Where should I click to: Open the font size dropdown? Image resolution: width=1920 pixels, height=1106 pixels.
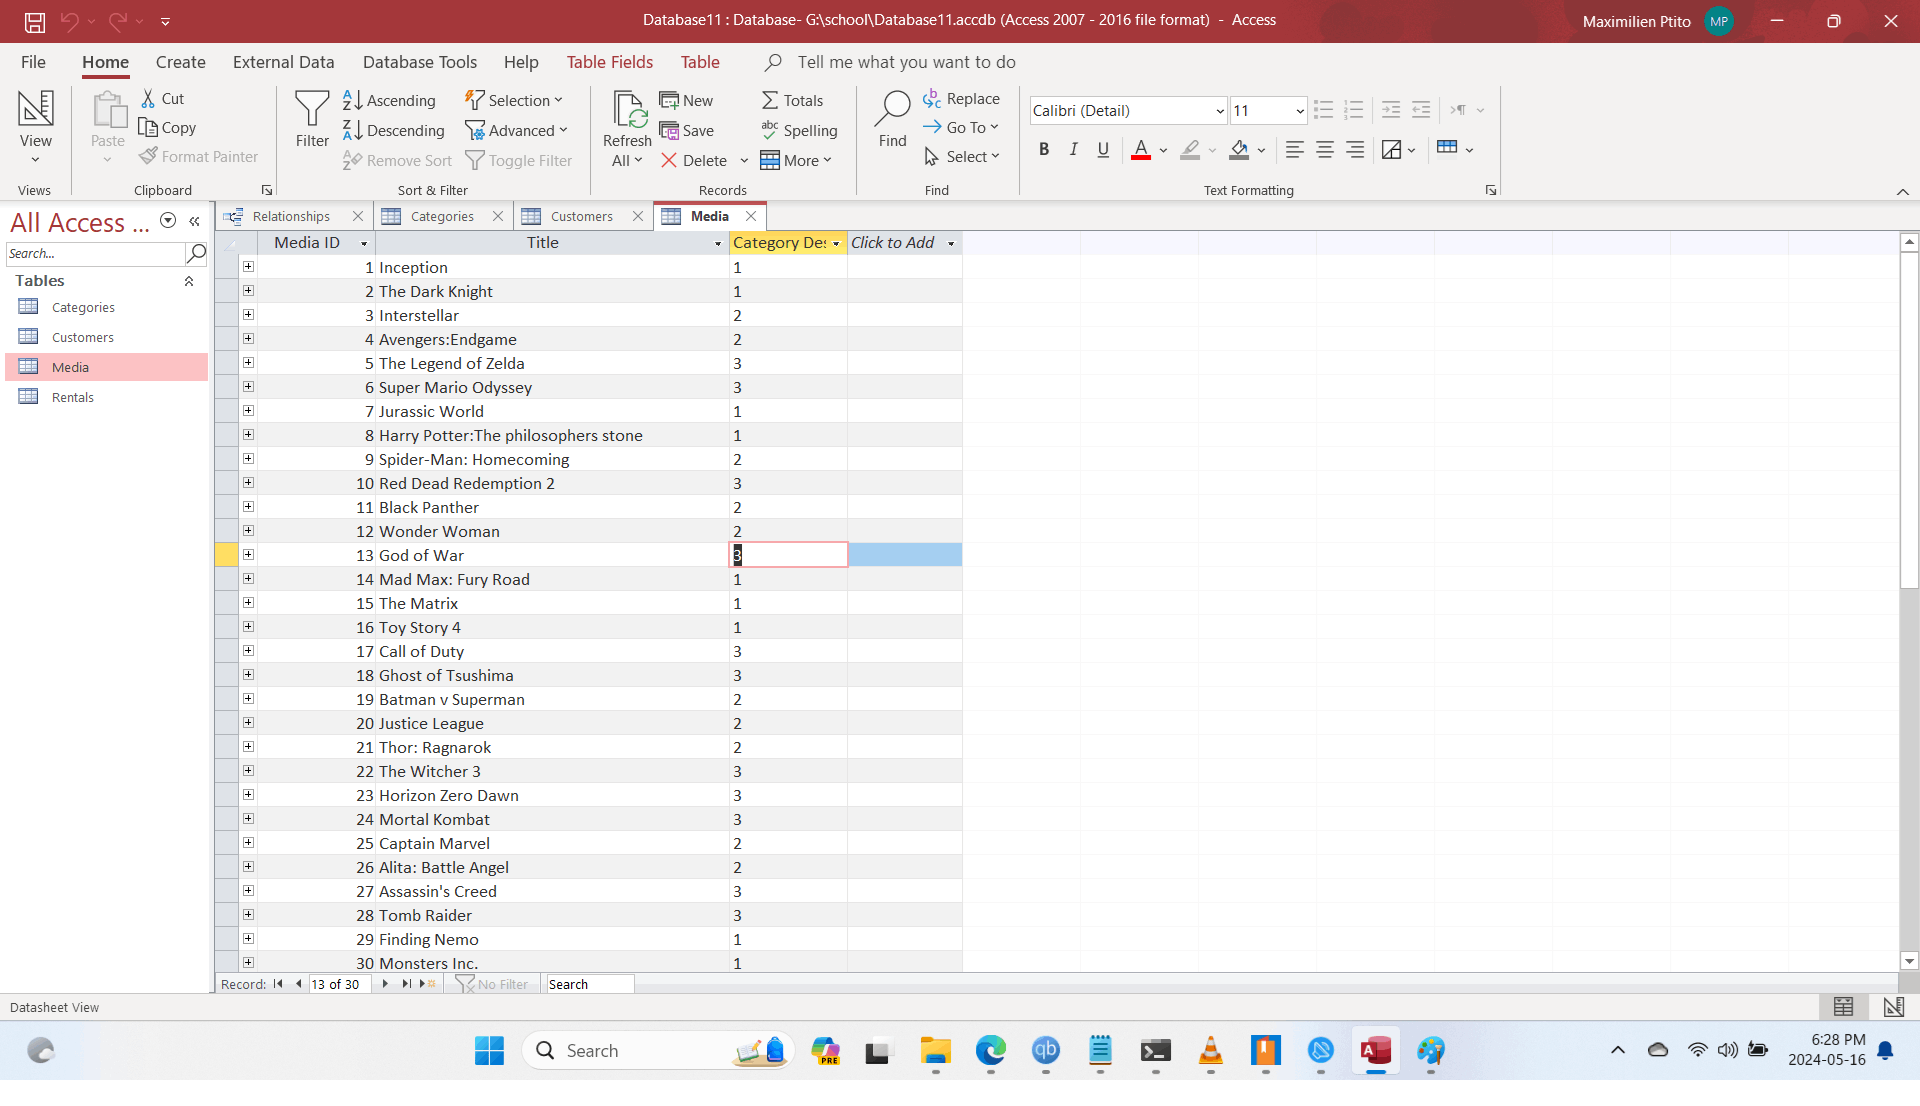click(x=1299, y=111)
